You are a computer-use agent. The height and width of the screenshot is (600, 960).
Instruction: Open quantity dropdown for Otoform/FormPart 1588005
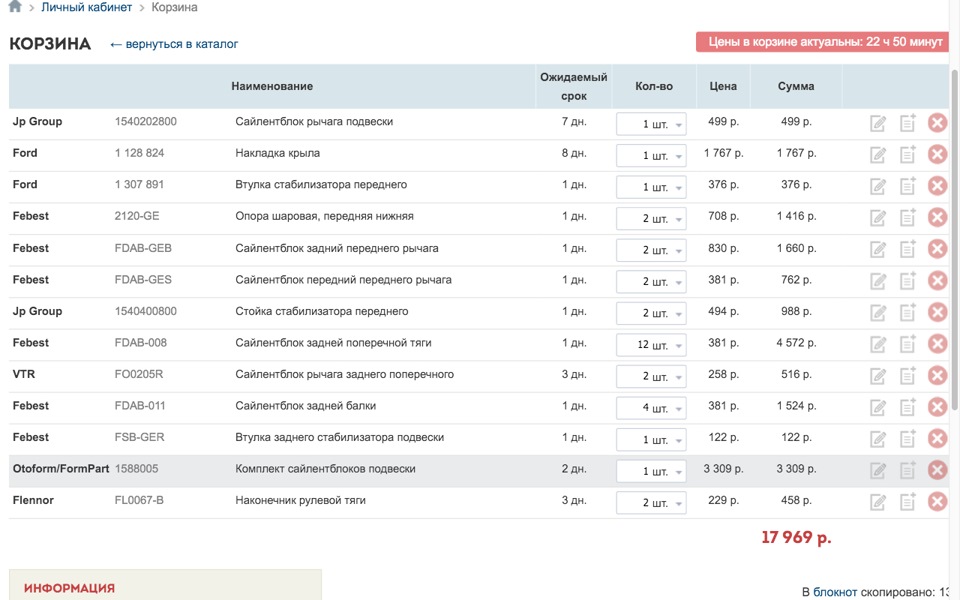[651, 471]
